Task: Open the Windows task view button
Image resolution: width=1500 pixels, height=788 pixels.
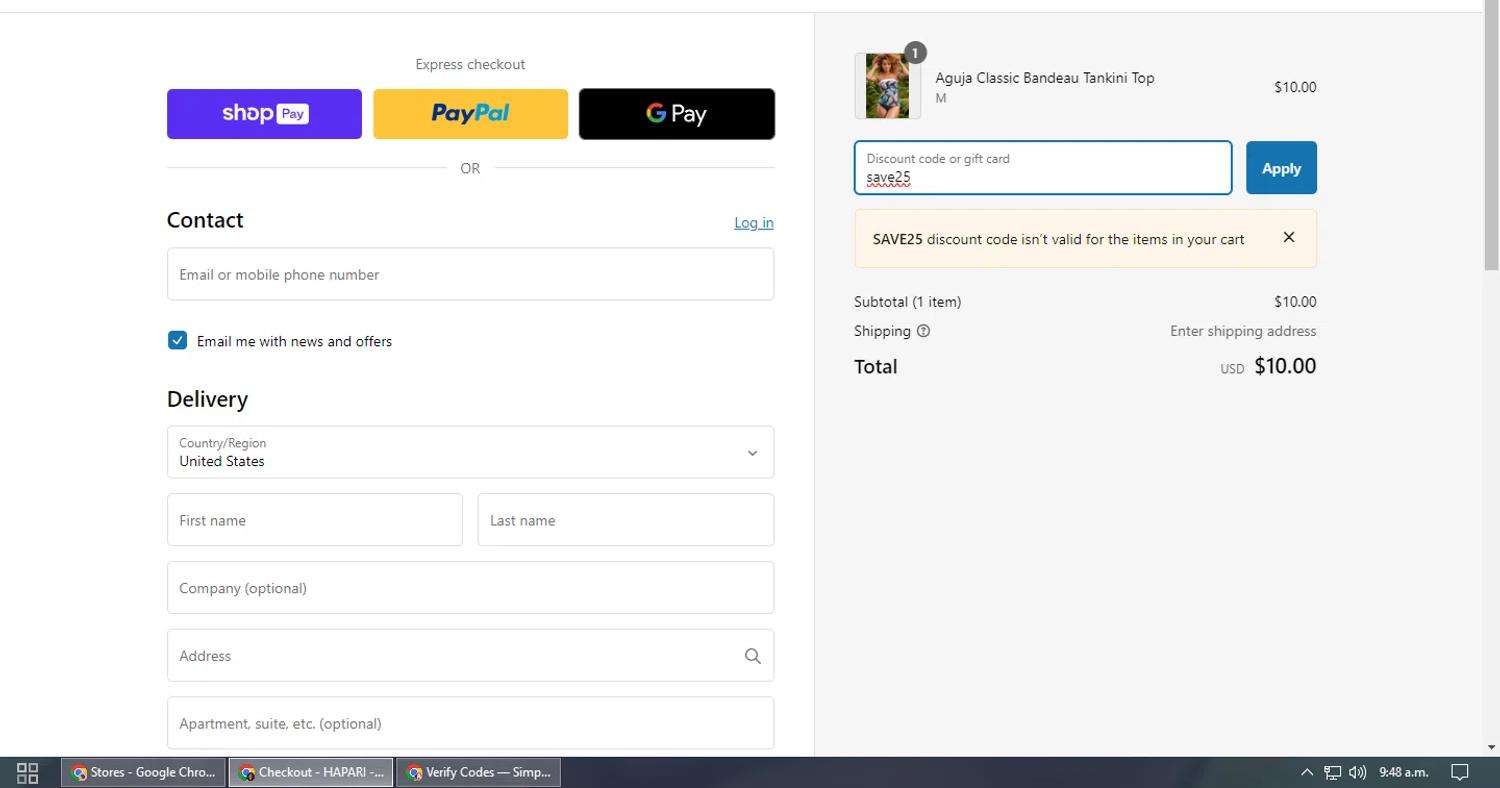Action: tap(28, 772)
